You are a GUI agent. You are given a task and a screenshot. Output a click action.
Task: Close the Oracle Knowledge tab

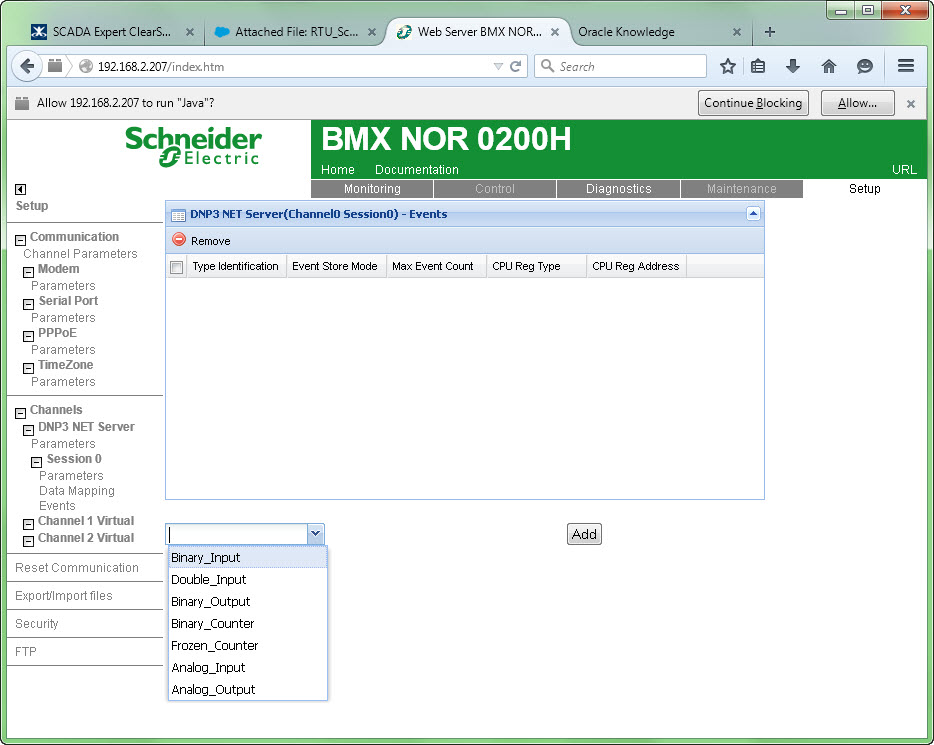737,32
